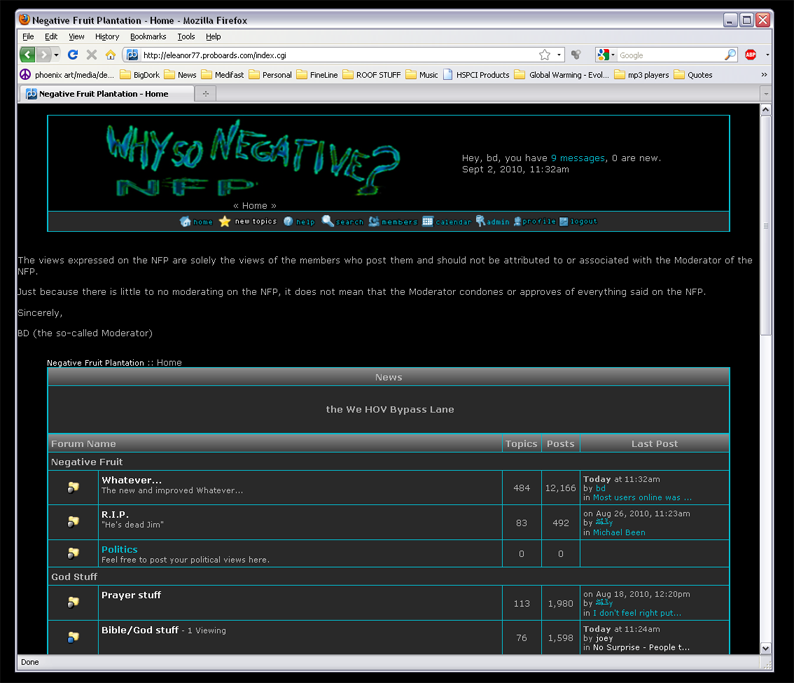Open members list nav link
The width and height of the screenshot is (794, 683).
coord(393,222)
